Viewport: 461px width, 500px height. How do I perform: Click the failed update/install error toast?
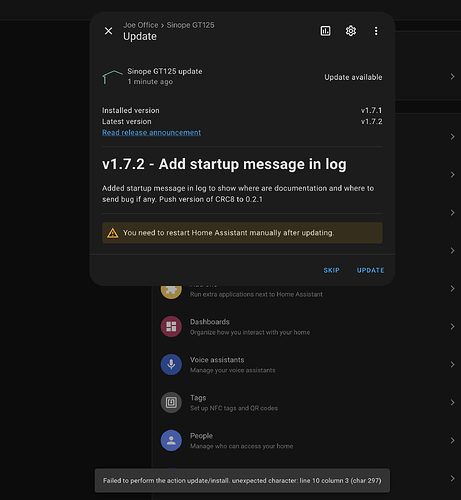click(x=242, y=481)
